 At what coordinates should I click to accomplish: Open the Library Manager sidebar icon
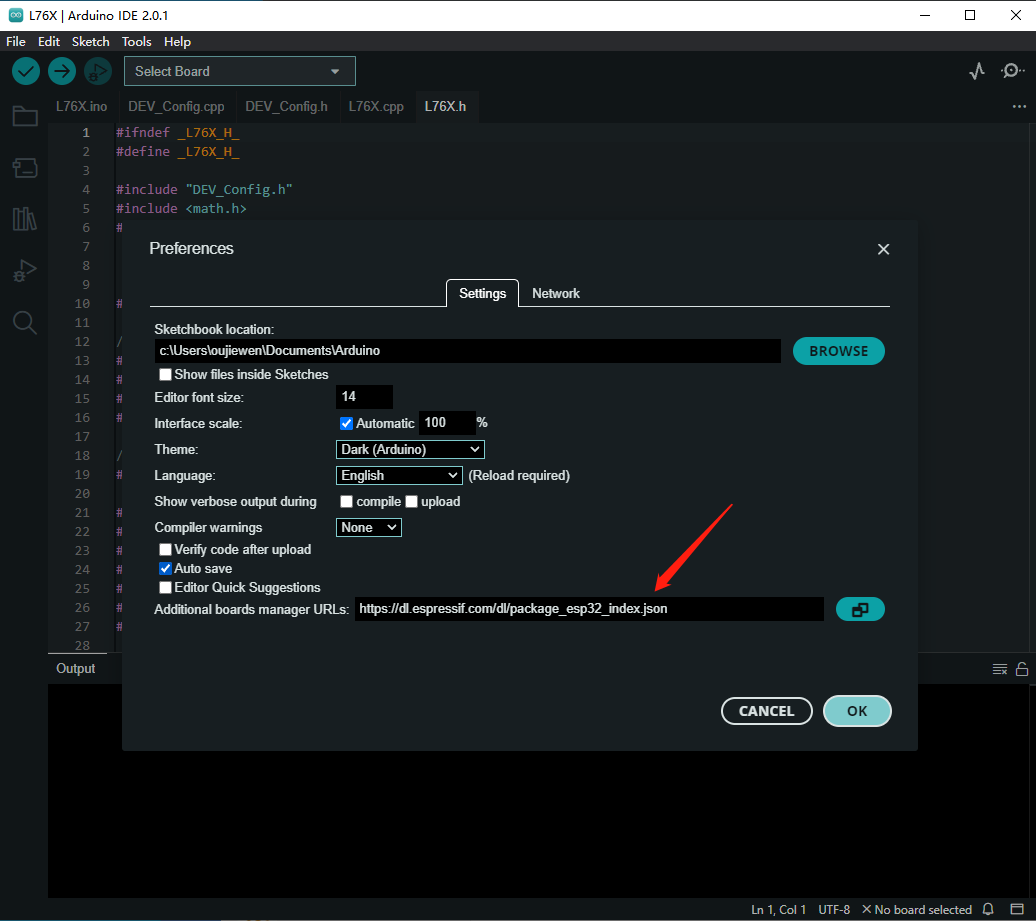click(x=25, y=219)
